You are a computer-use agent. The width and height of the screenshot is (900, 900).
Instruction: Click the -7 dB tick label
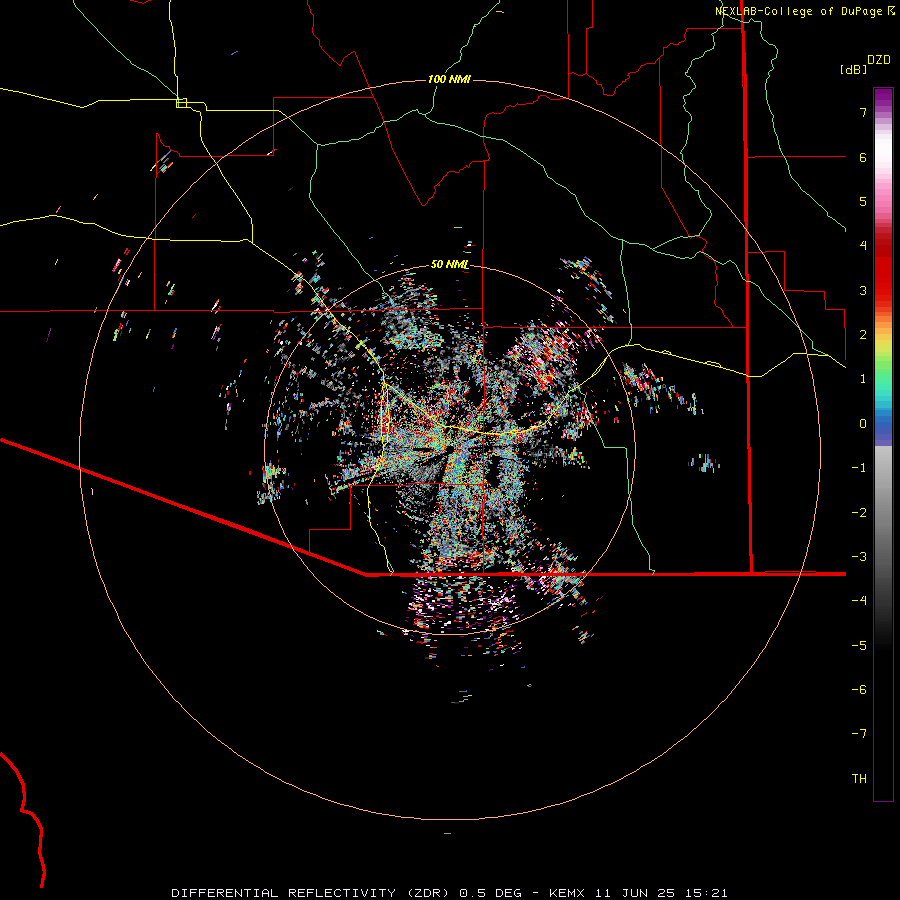[859, 734]
